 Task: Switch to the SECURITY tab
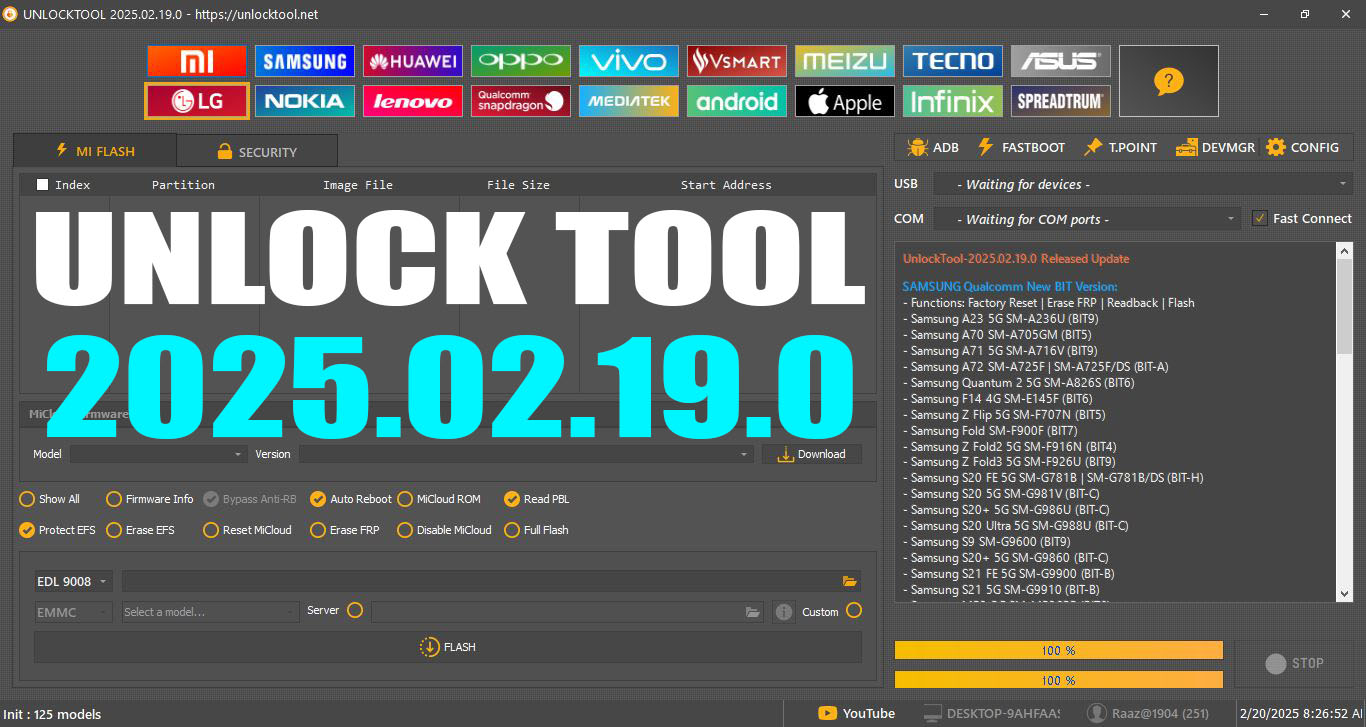pos(257,152)
